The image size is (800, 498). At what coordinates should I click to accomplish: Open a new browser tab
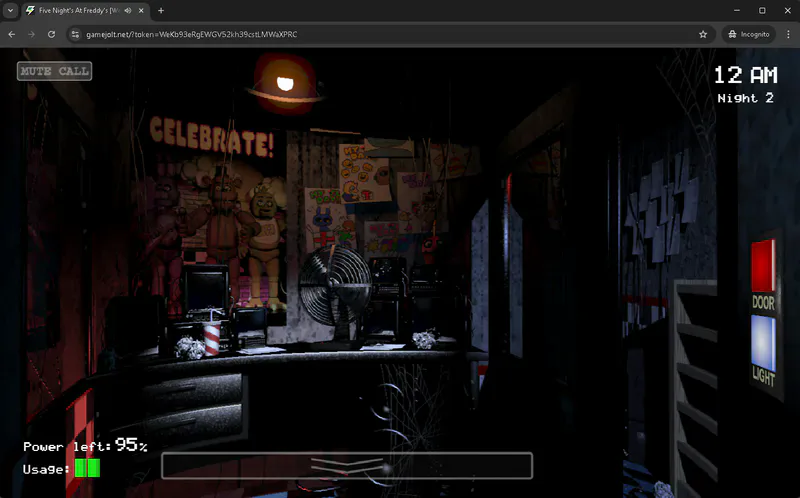pos(161,10)
